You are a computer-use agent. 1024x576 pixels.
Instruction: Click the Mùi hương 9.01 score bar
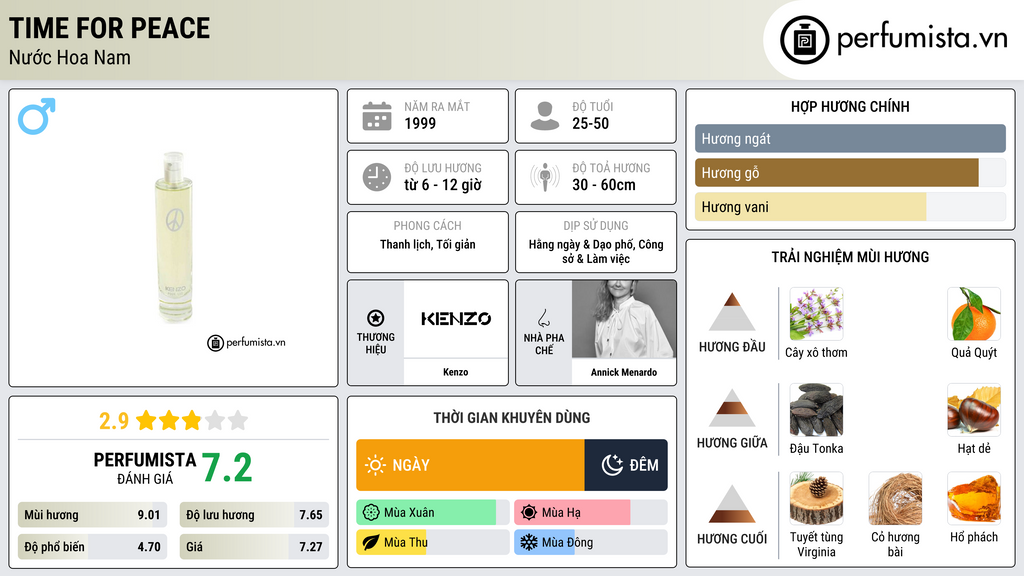point(93,515)
